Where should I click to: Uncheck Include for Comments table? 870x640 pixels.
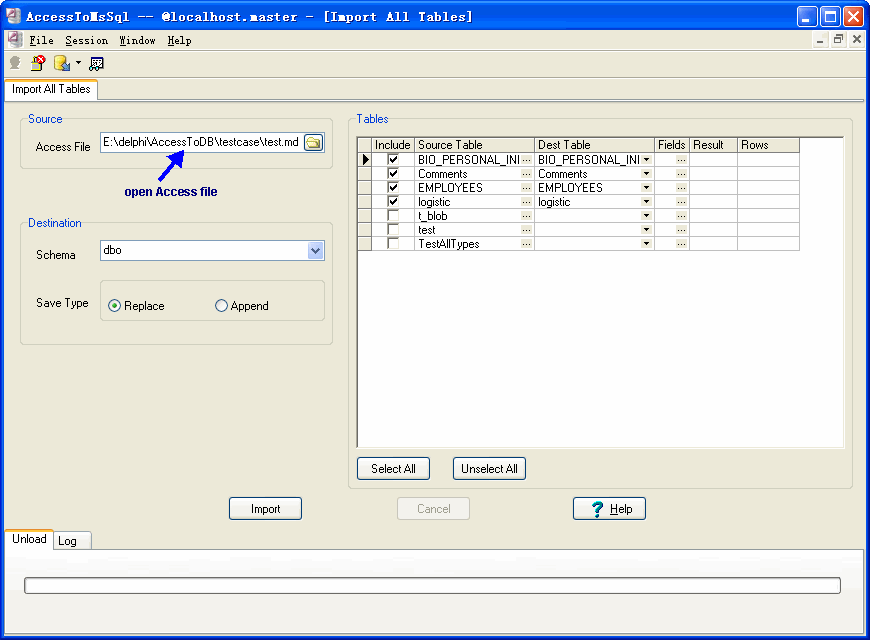coord(393,173)
